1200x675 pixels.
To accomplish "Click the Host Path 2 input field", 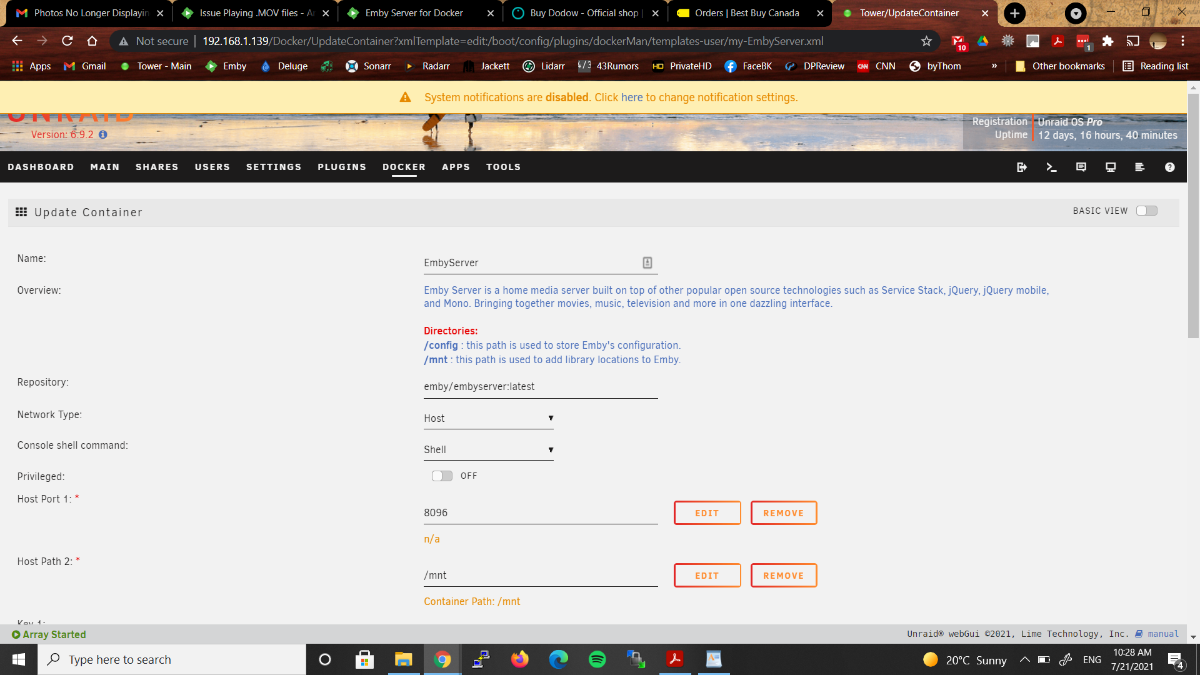I will (x=541, y=575).
